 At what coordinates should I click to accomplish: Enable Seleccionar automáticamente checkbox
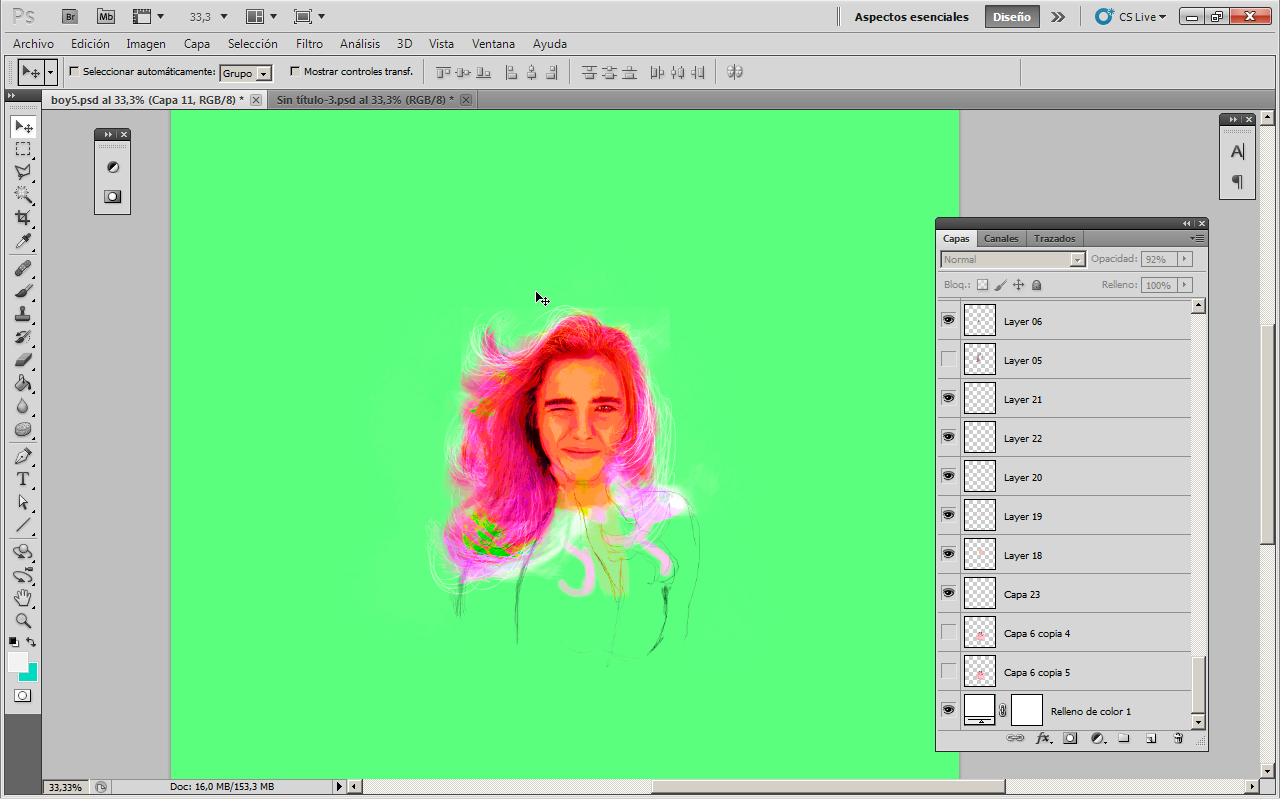point(74,72)
